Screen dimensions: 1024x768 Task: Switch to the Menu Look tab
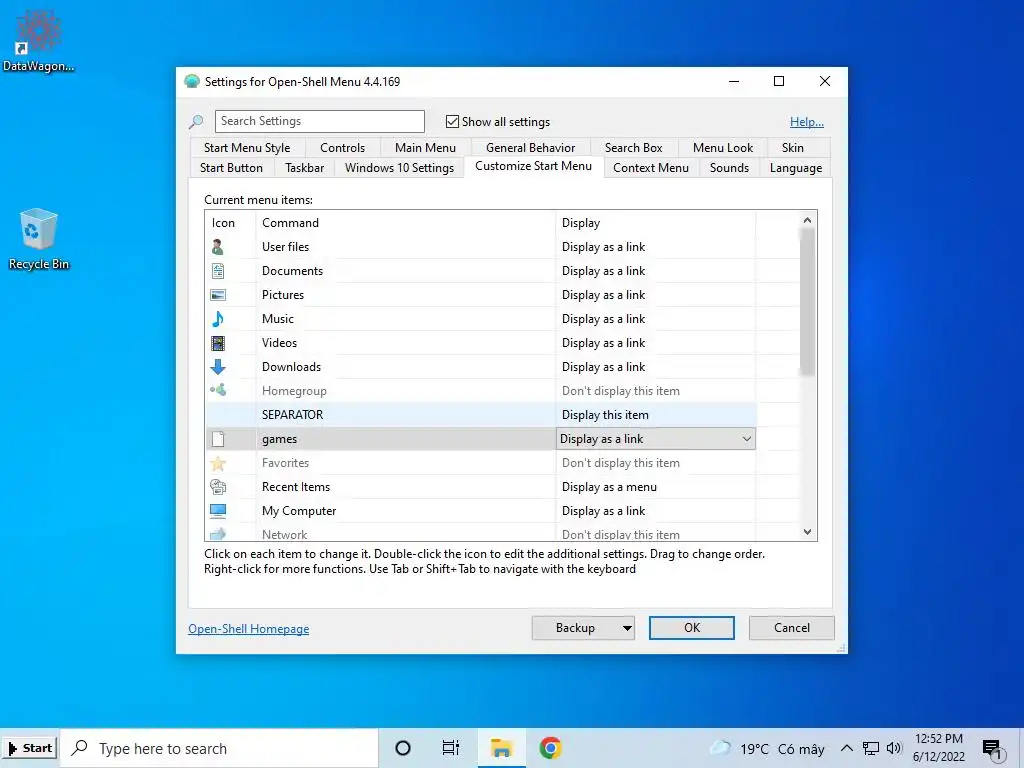pyautogui.click(x=723, y=148)
